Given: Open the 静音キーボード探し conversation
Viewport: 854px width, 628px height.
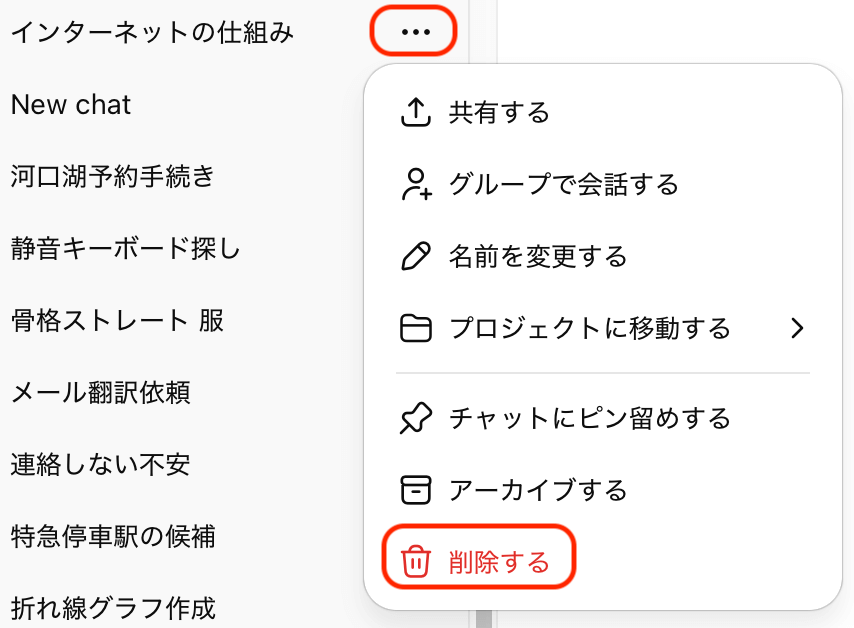Looking at the screenshot, I should (126, 249).
